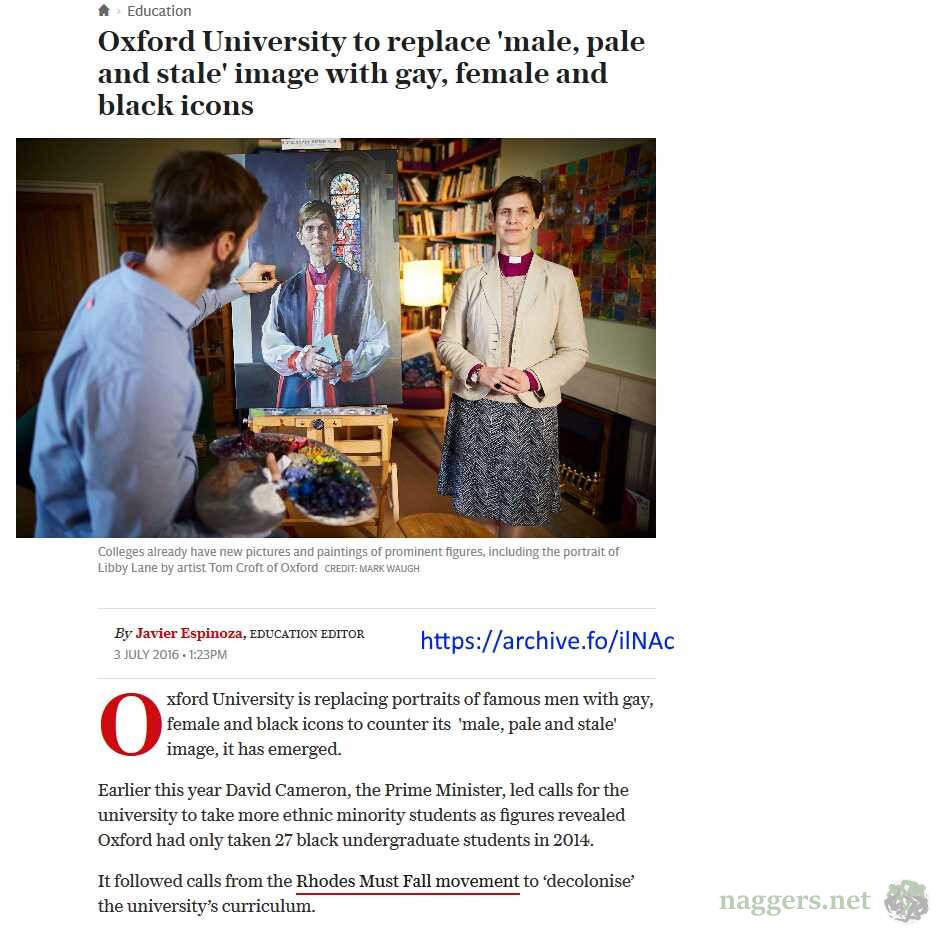Screen dimensions: 948x932
Task: Open the Education breadcrumb link
Action: [159, 11]
